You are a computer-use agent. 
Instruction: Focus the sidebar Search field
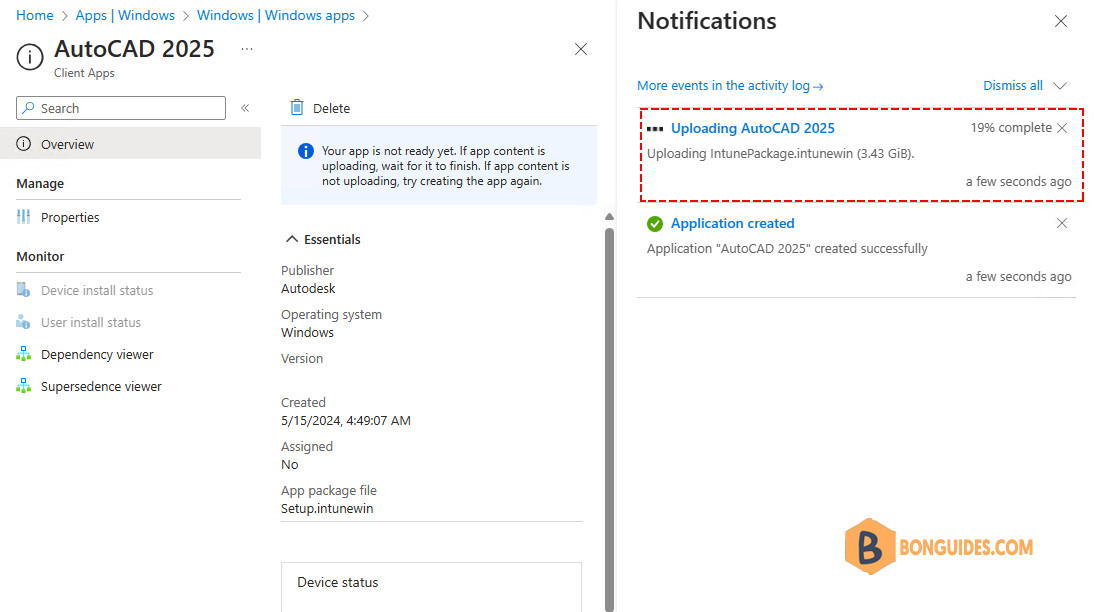coord(121,108)
